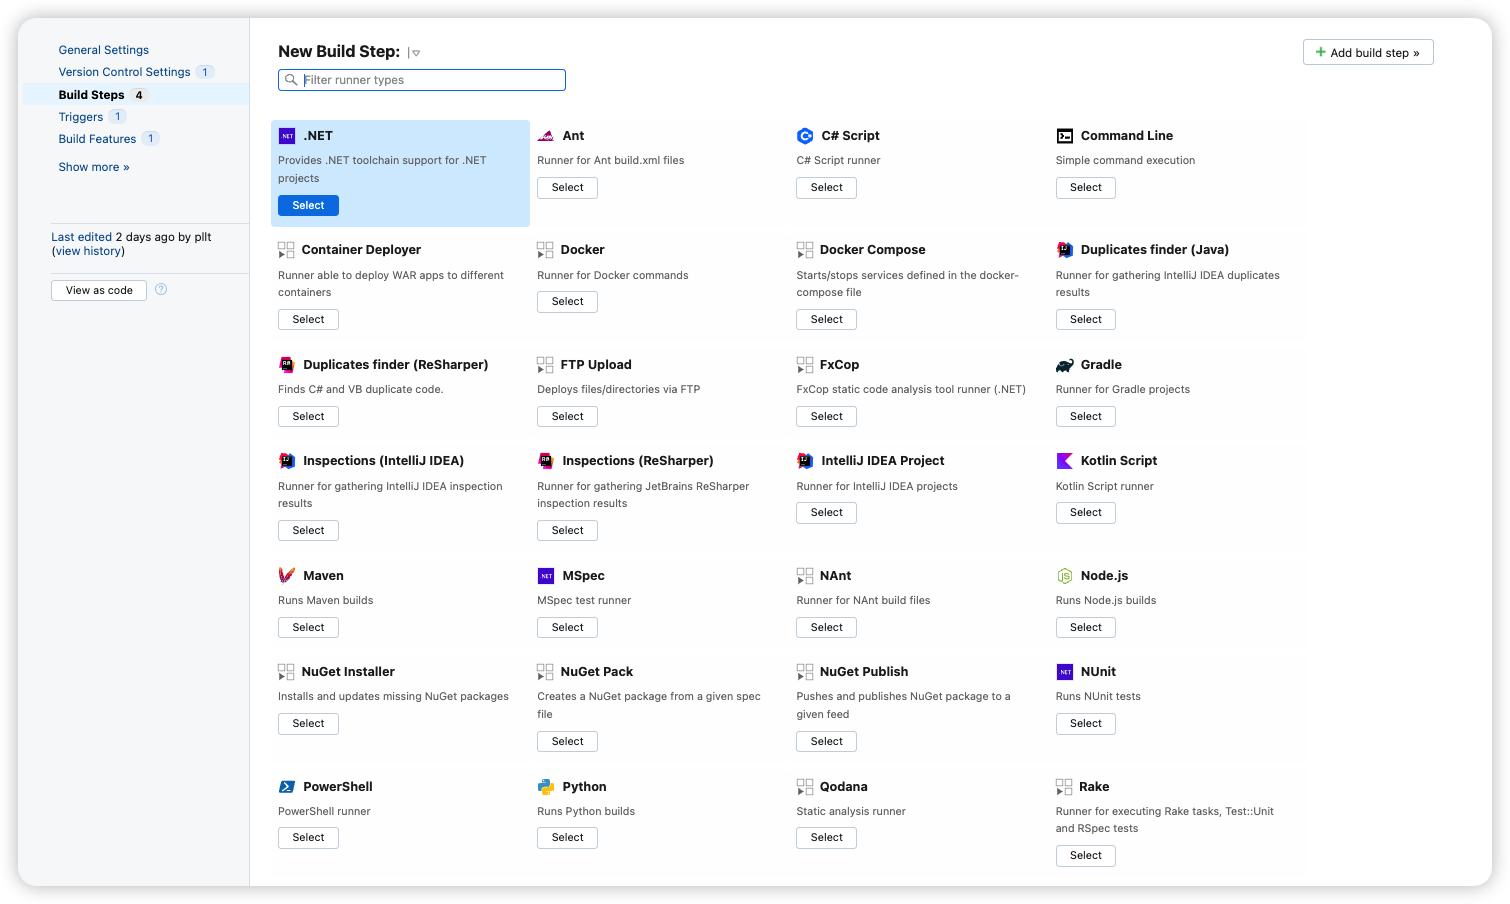
Task: Click the C# Script icon
Action: pos(805,136)
